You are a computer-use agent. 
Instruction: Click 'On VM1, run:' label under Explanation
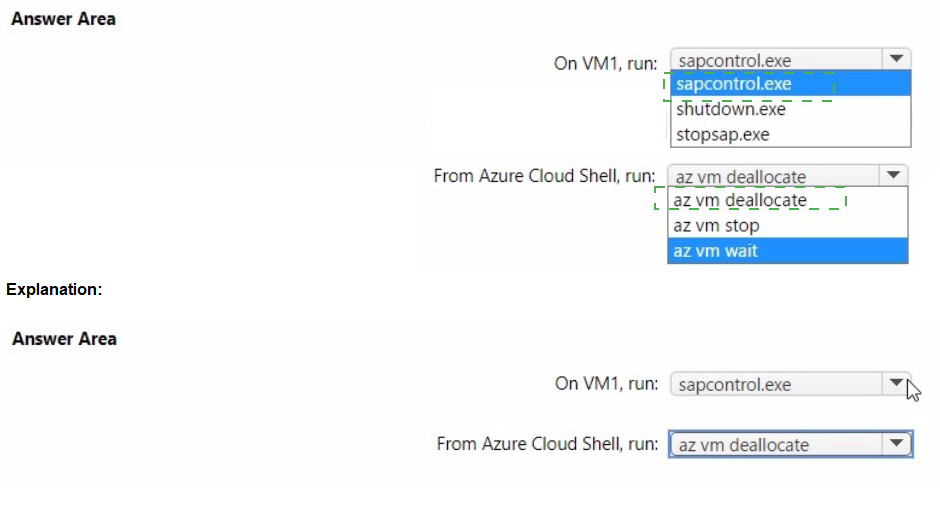pos(606,384)
